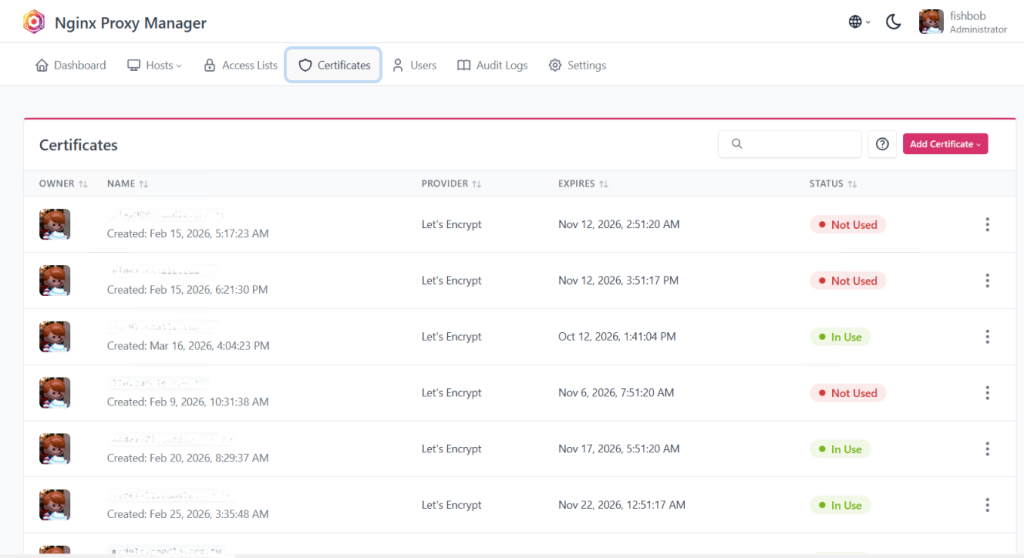The width and height of the screenshot is (1024, 558).
Task: Click Not Used badge expiring Nov 12 2:51:20 AM
Action: tap(848, 225)
